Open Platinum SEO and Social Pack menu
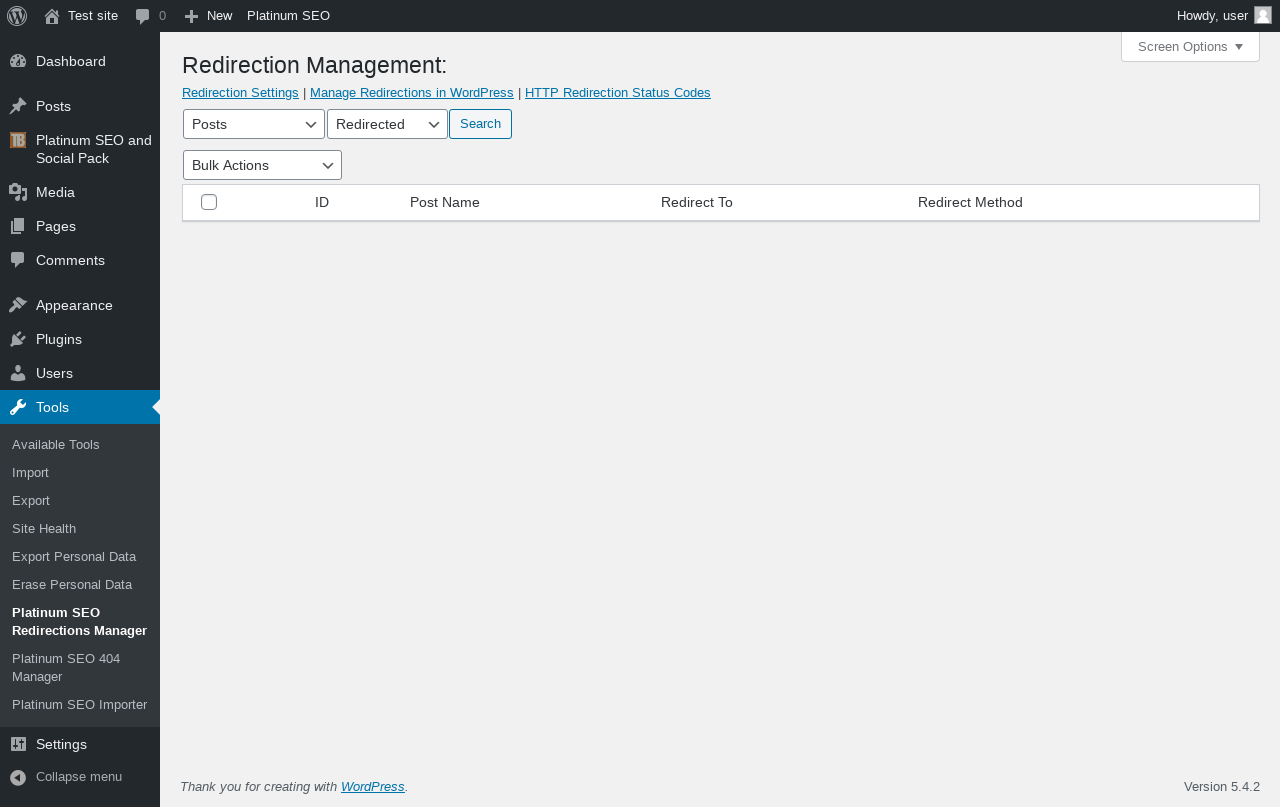The width and height of the screenshot is (1280, 807). point(94,149)
